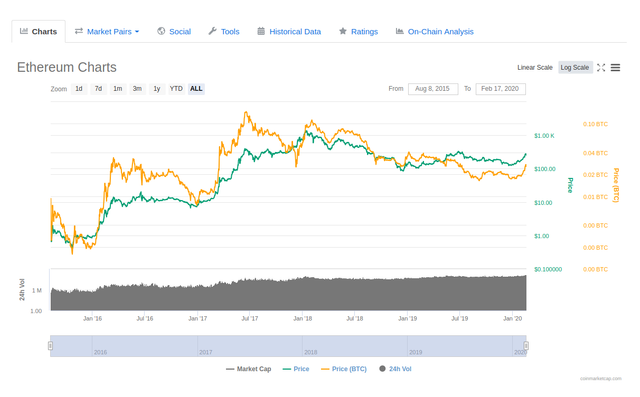Toggle Market Cap series in legend
Screen dimensions: 640x397
(x=248, y=369)
